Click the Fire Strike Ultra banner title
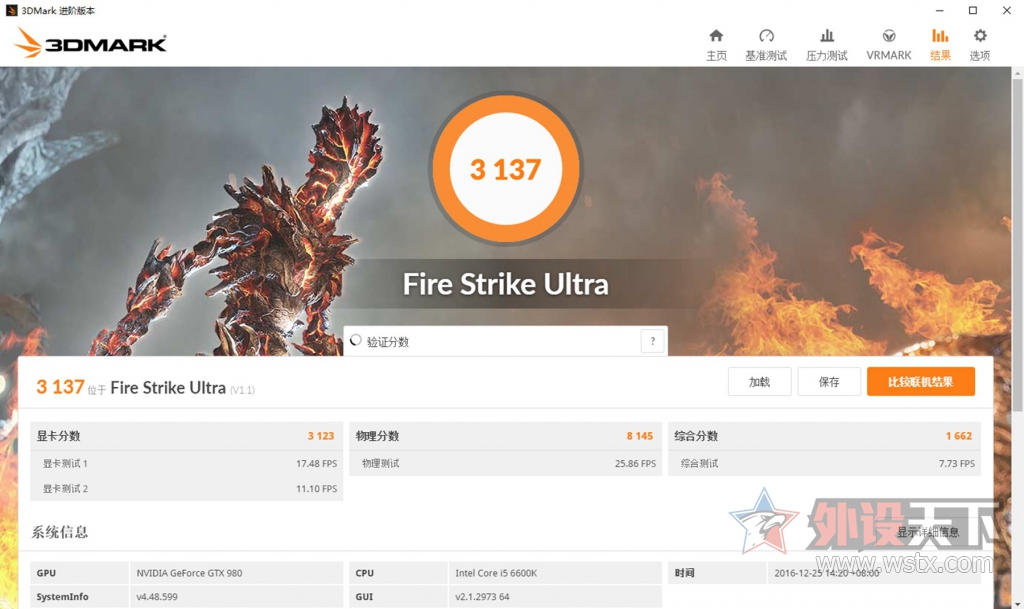 505,284
